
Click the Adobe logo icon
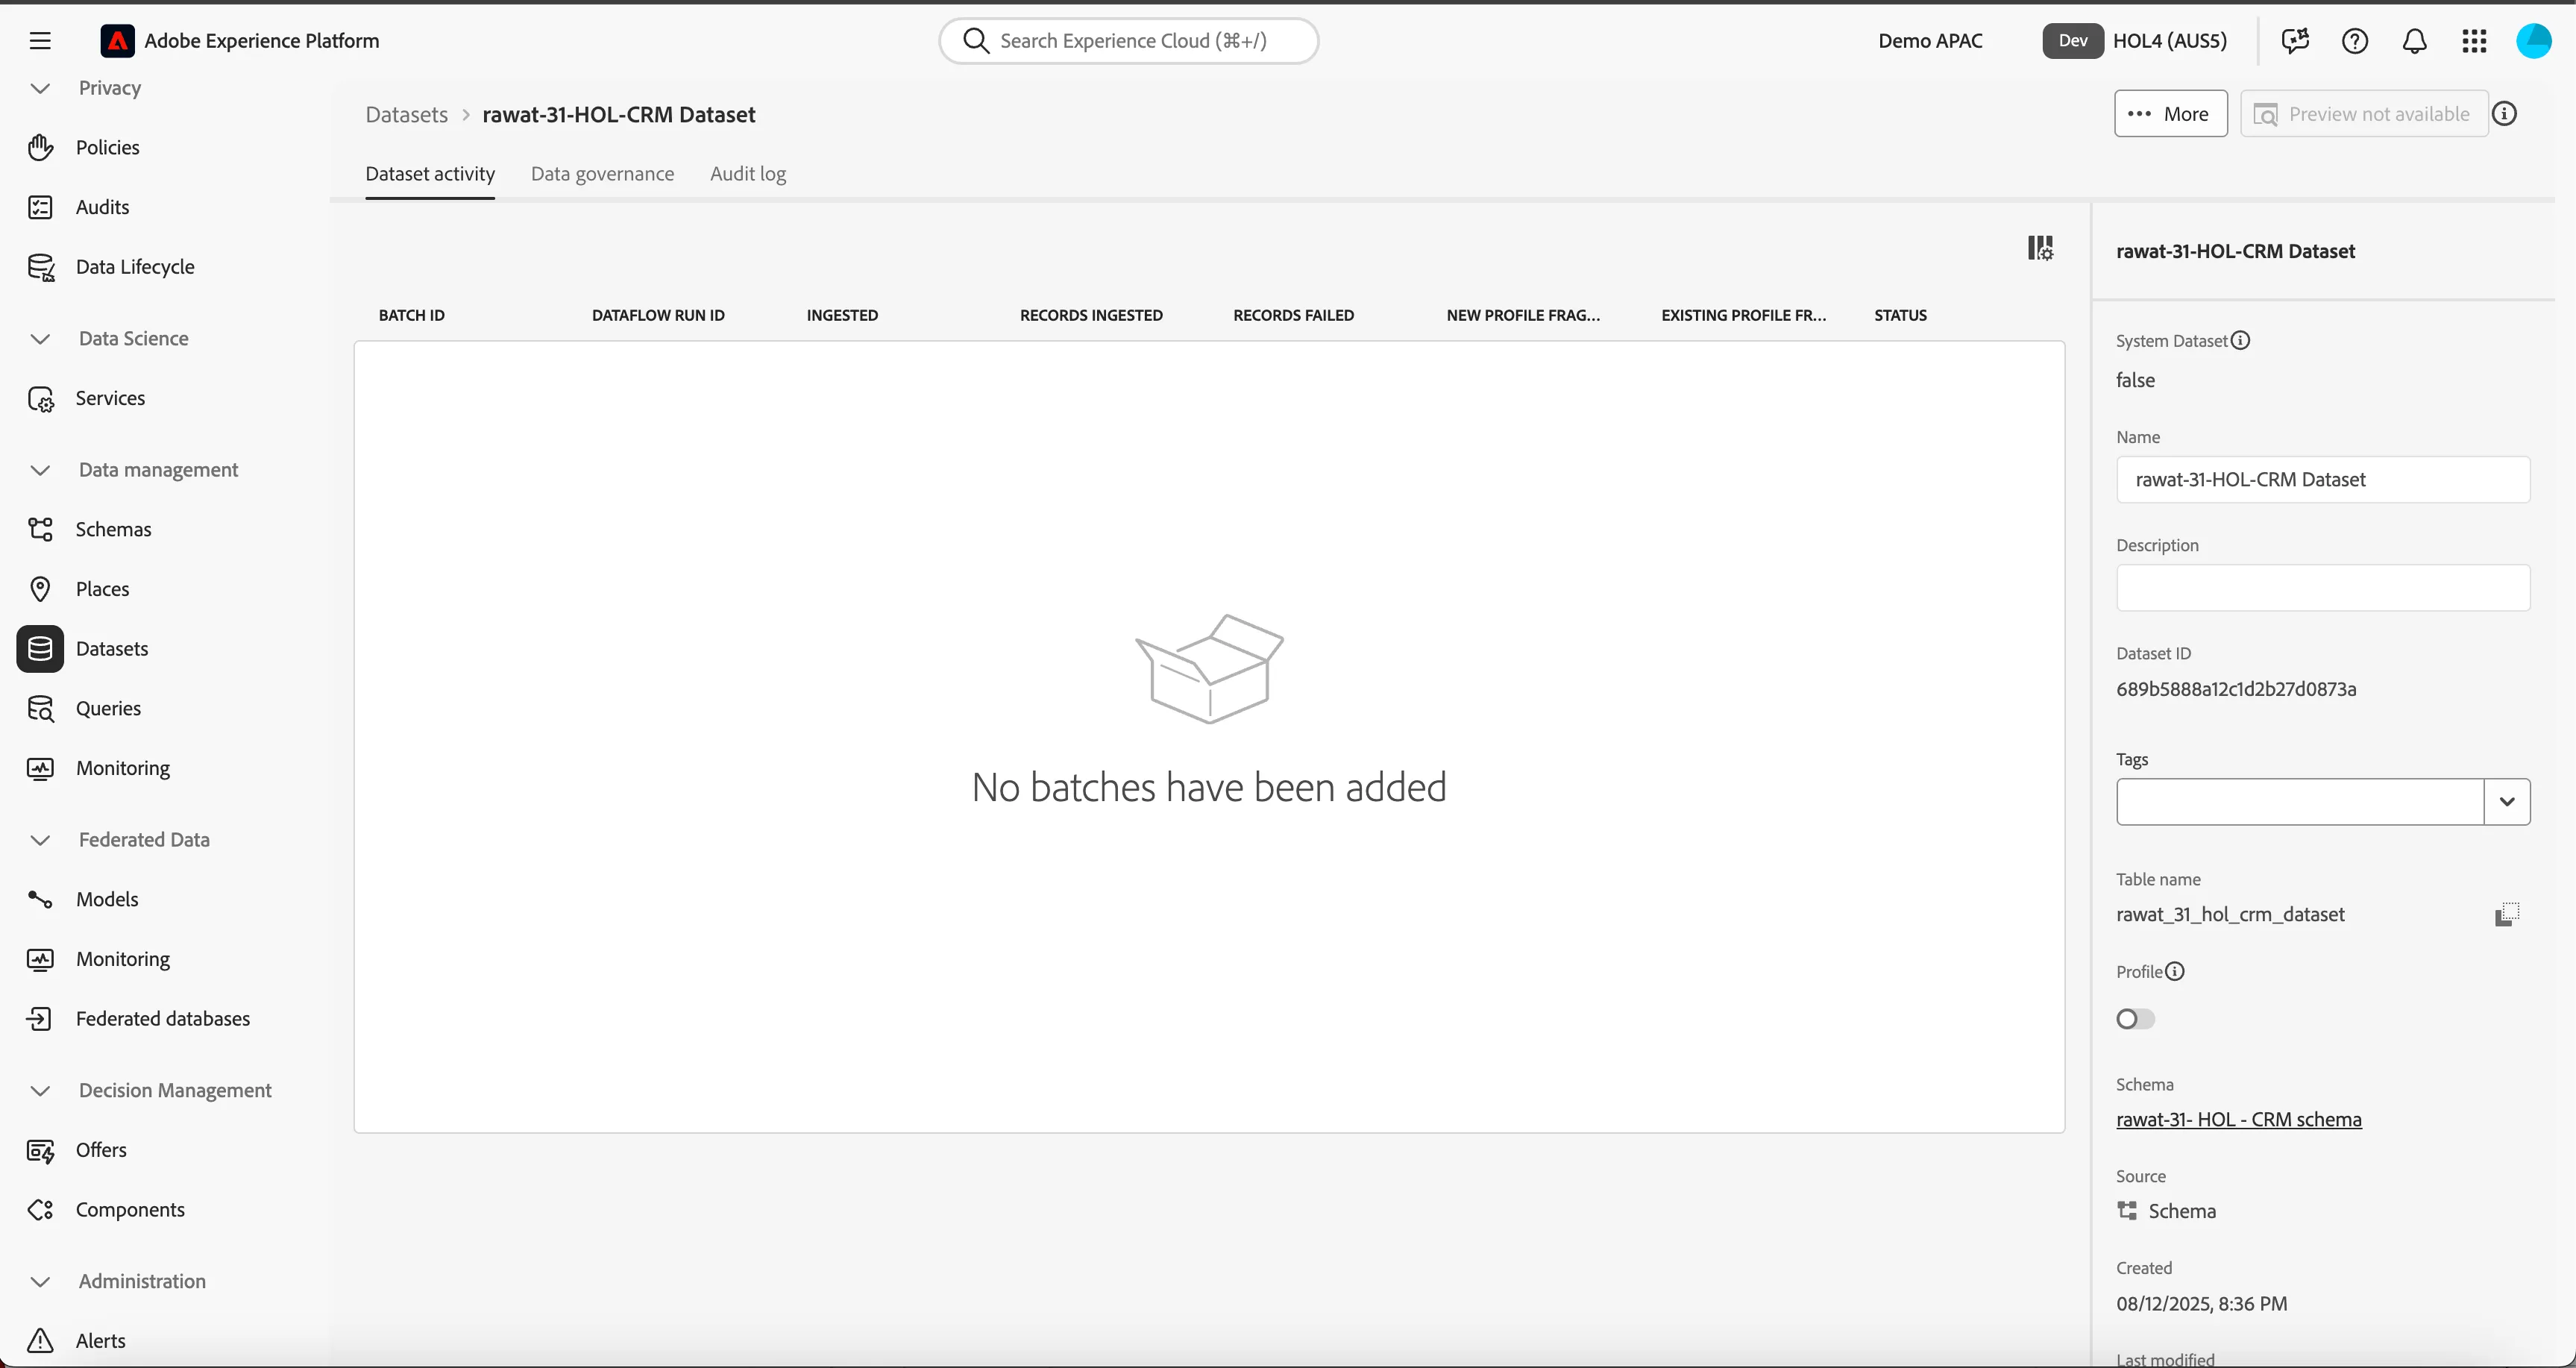click(x=117, y=41)
